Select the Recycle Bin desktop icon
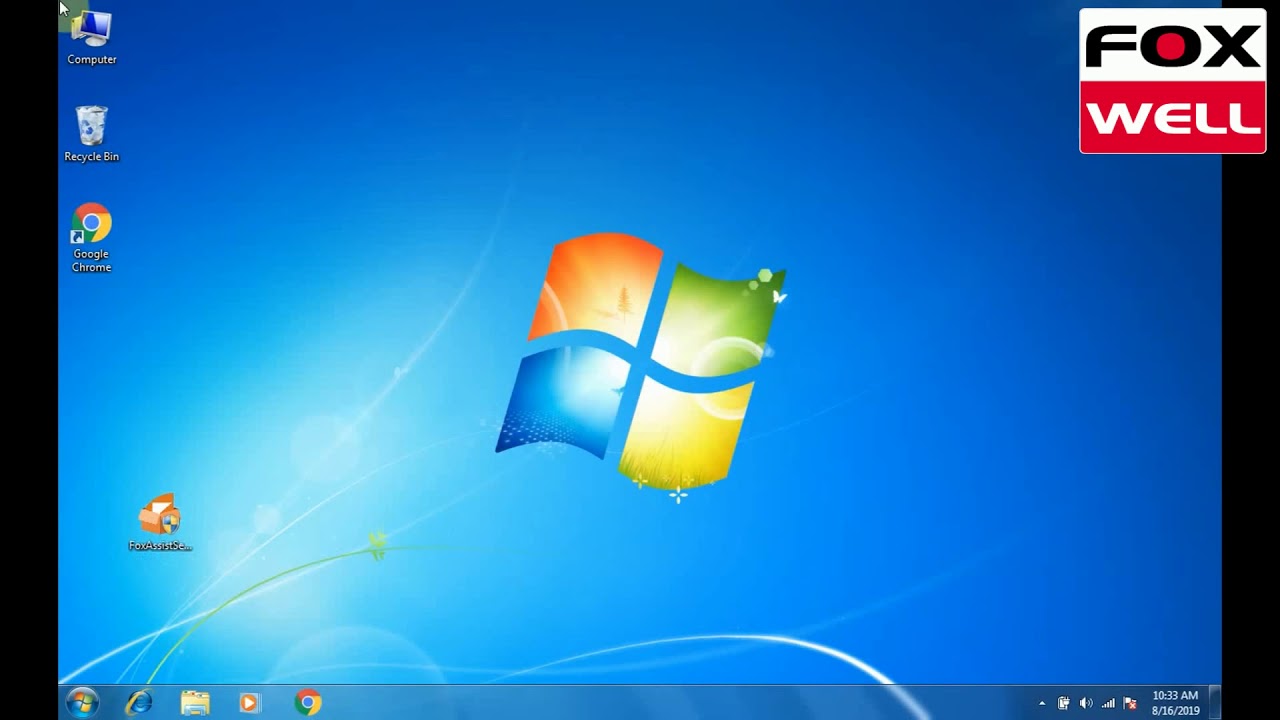Screen dimensions: 1280x720 tap(91, 134)
